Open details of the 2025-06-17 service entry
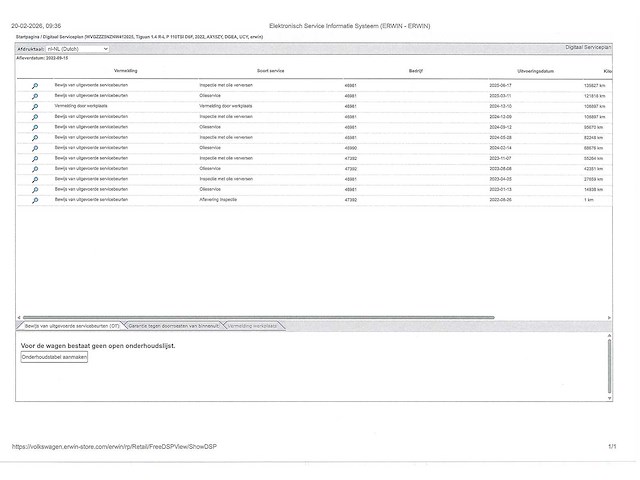 tap(35, 86)
